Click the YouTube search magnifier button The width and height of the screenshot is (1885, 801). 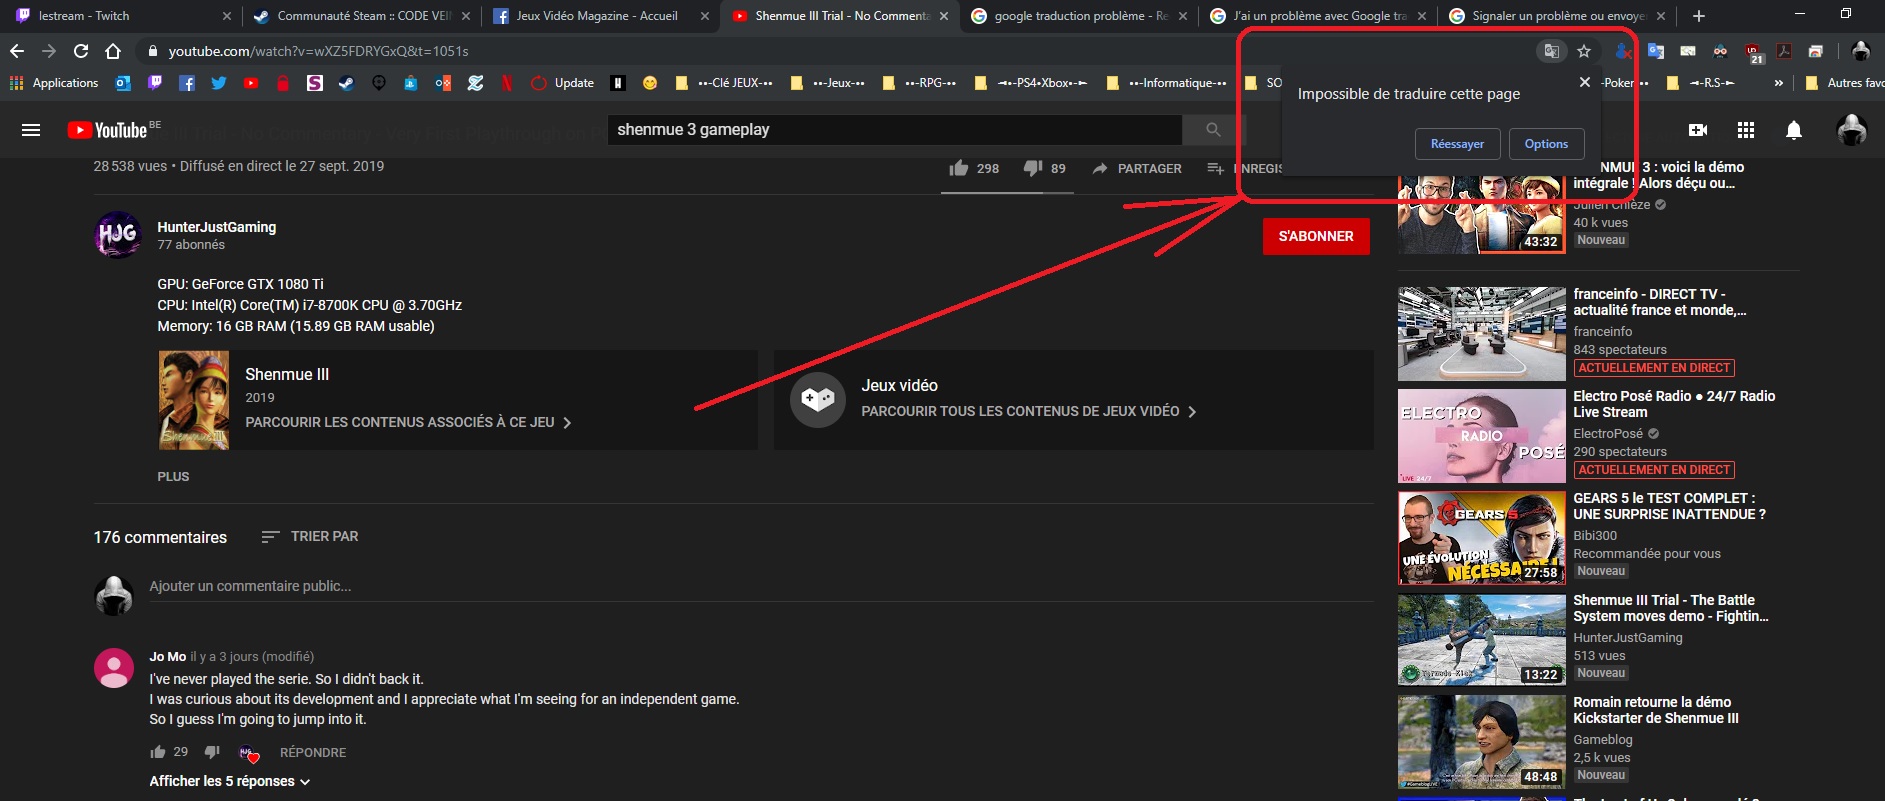point(1213,130)
